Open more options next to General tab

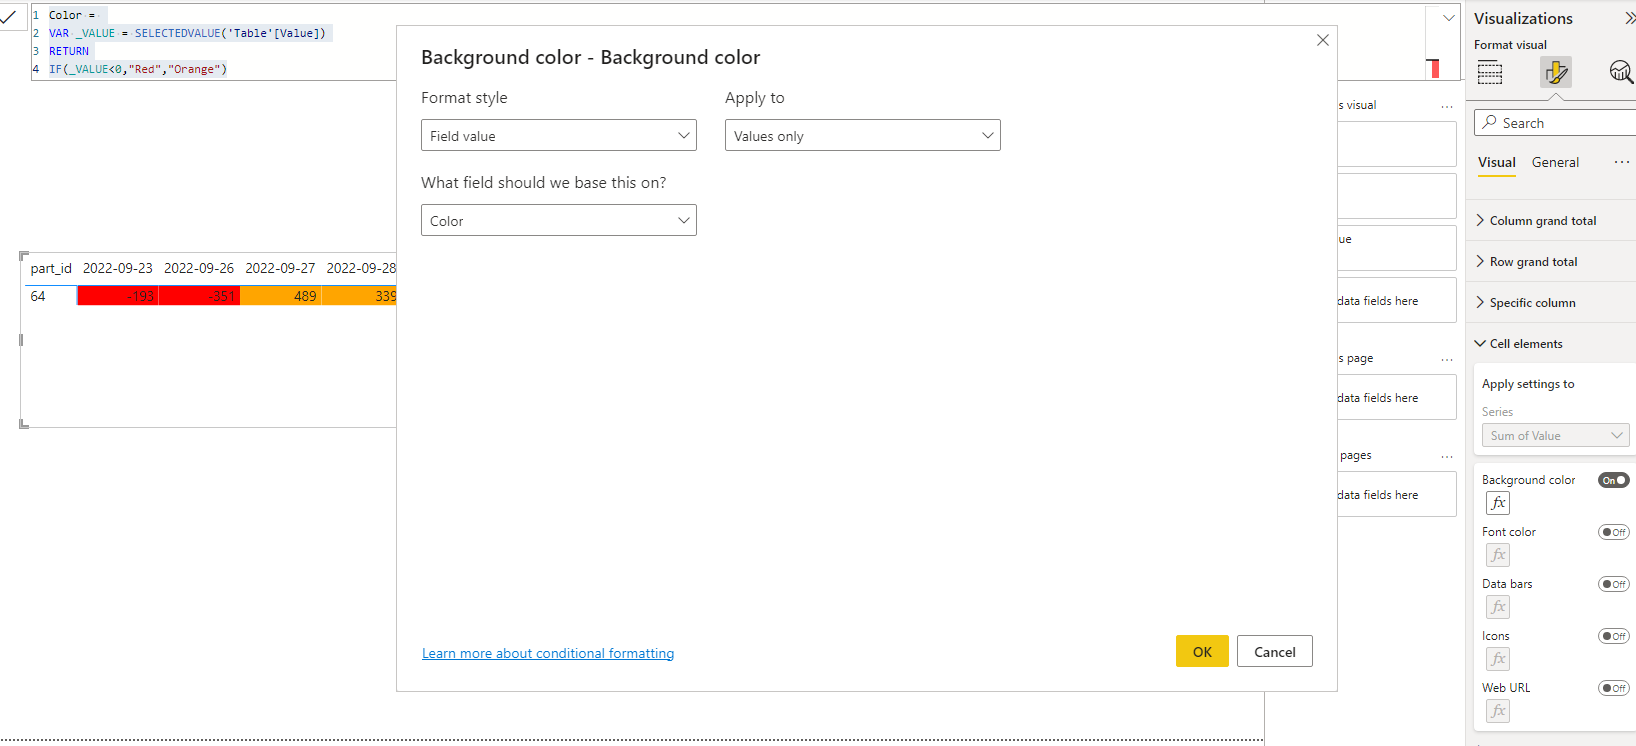tap(1621, 162)
